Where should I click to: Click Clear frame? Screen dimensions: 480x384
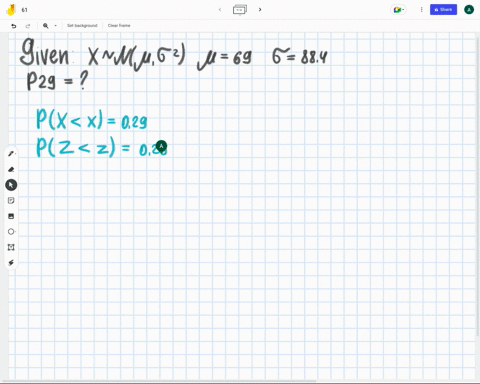pos(119,26)
